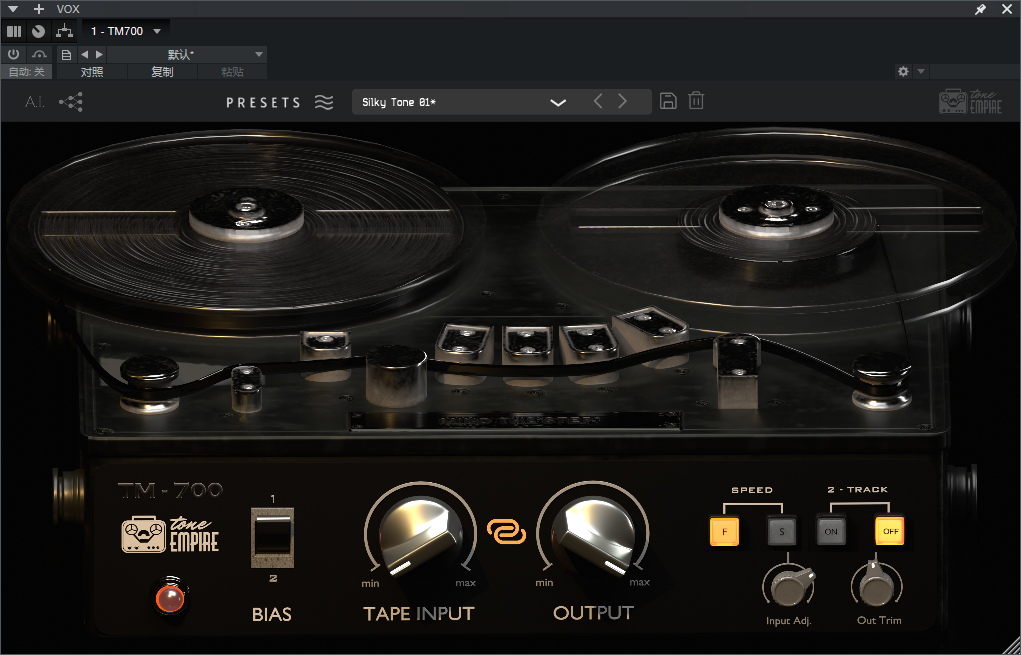Open the network share icon beside A.I.
This screenshot has height=655, width=1021.
(x=71, y=102)
